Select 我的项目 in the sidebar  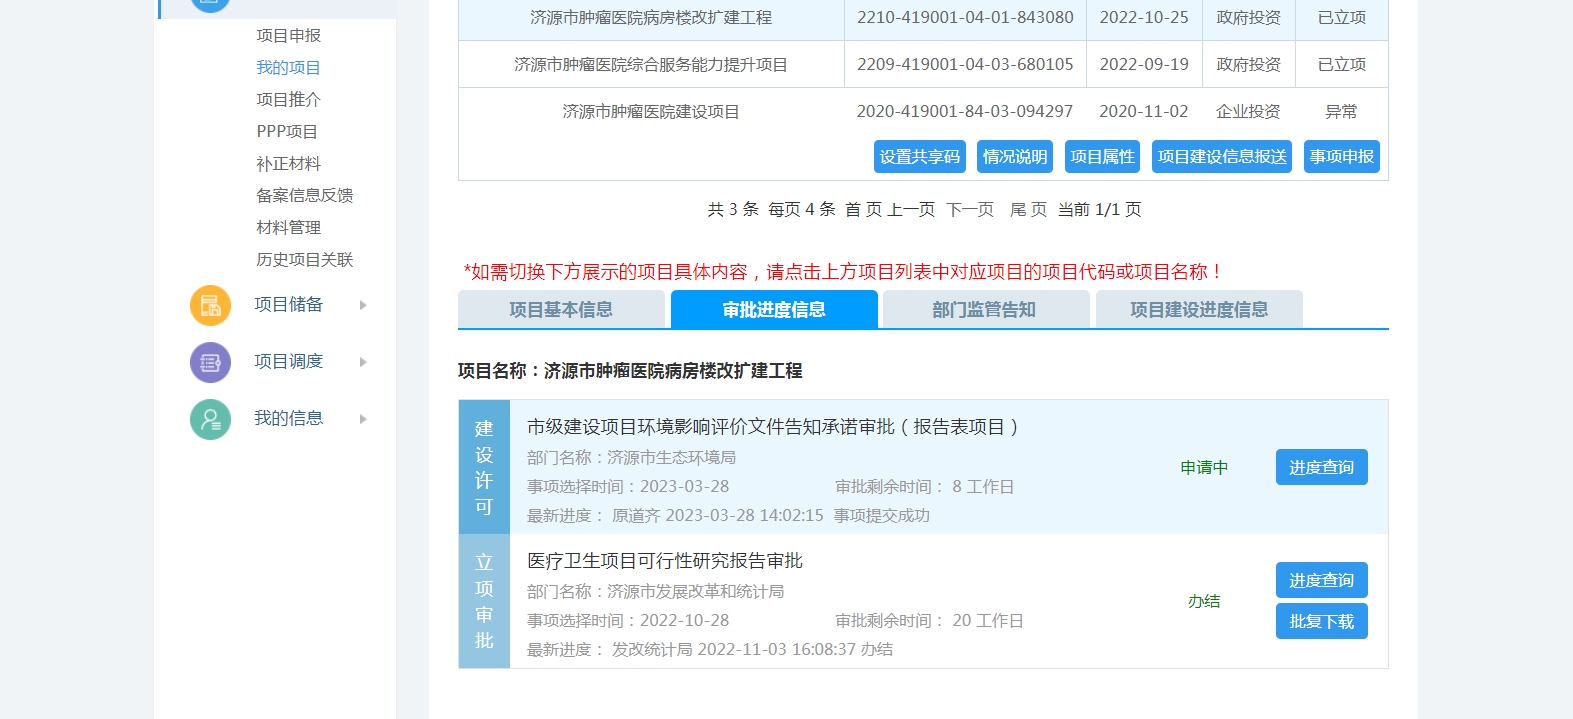[x=288, y=68]
